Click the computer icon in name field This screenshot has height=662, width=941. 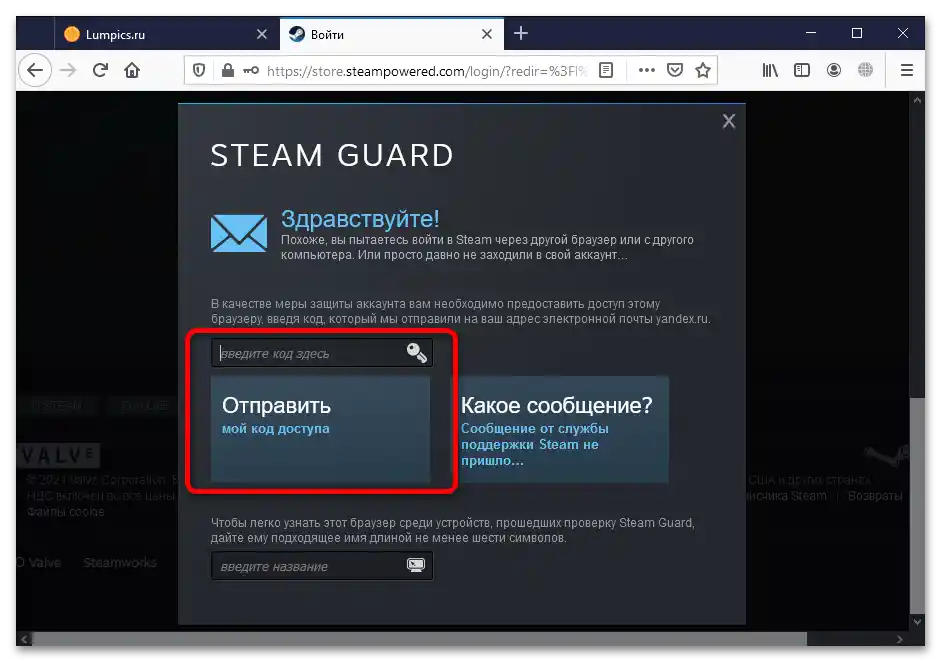pos(416,565)
